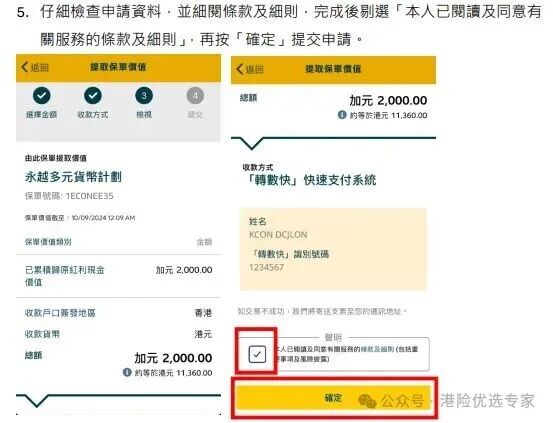Select the 檢視 step label

(x=144, y=114)
